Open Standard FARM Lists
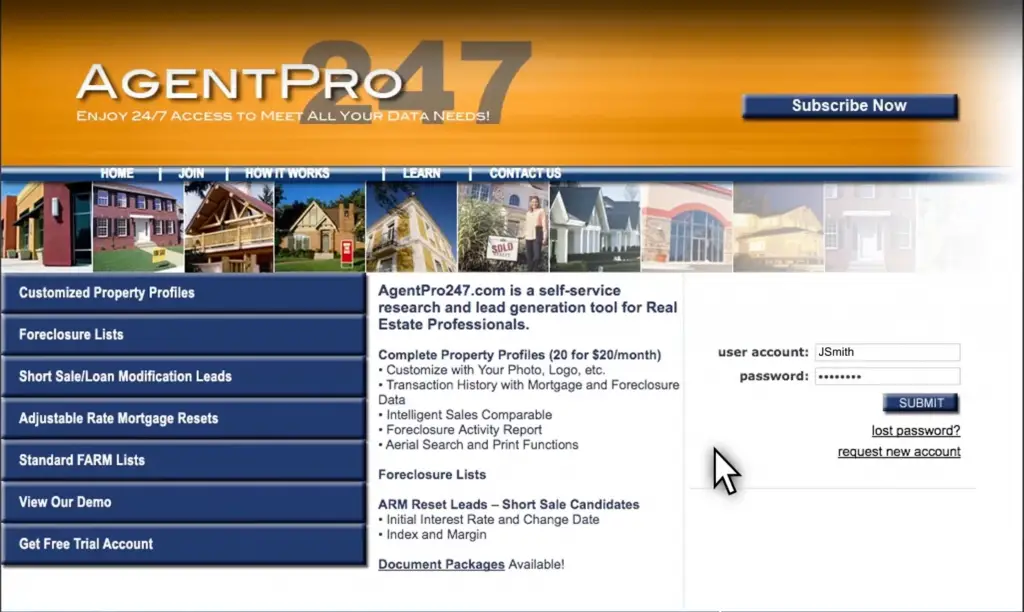 tap(184, 460)
